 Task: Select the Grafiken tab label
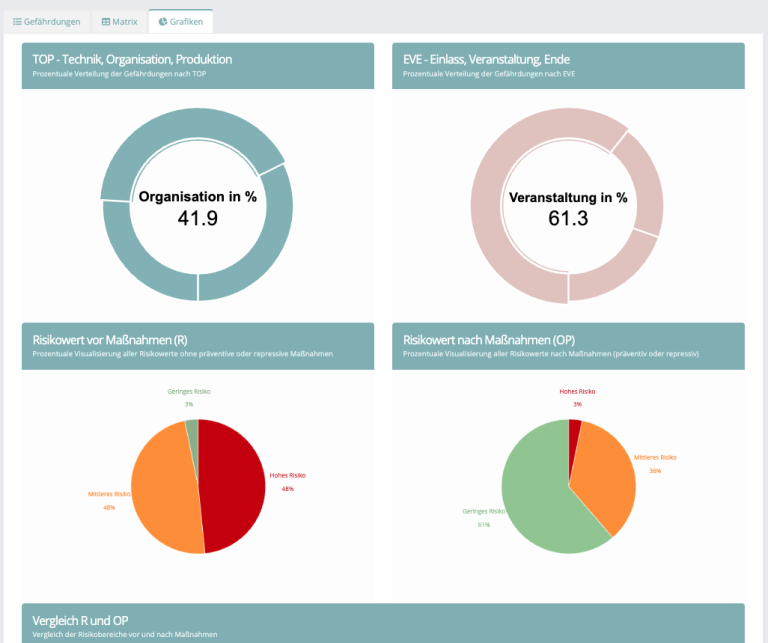[x=187, y=21]
